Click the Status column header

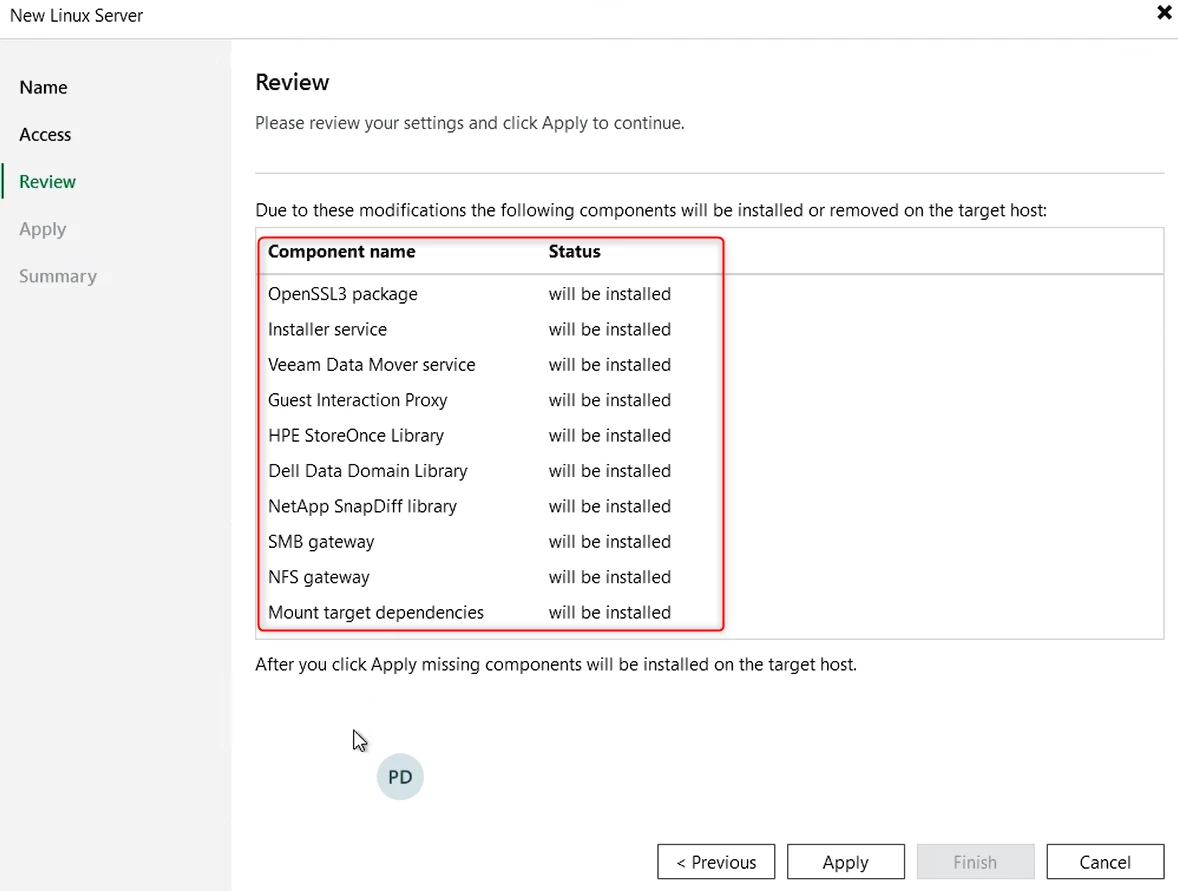[x=574, y=251]
